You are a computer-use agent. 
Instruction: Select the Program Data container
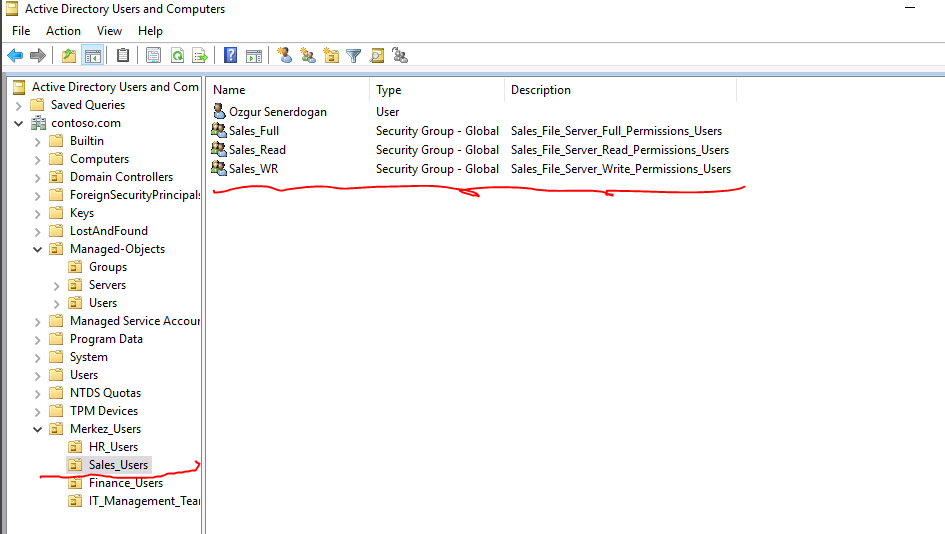coord(106,339)
